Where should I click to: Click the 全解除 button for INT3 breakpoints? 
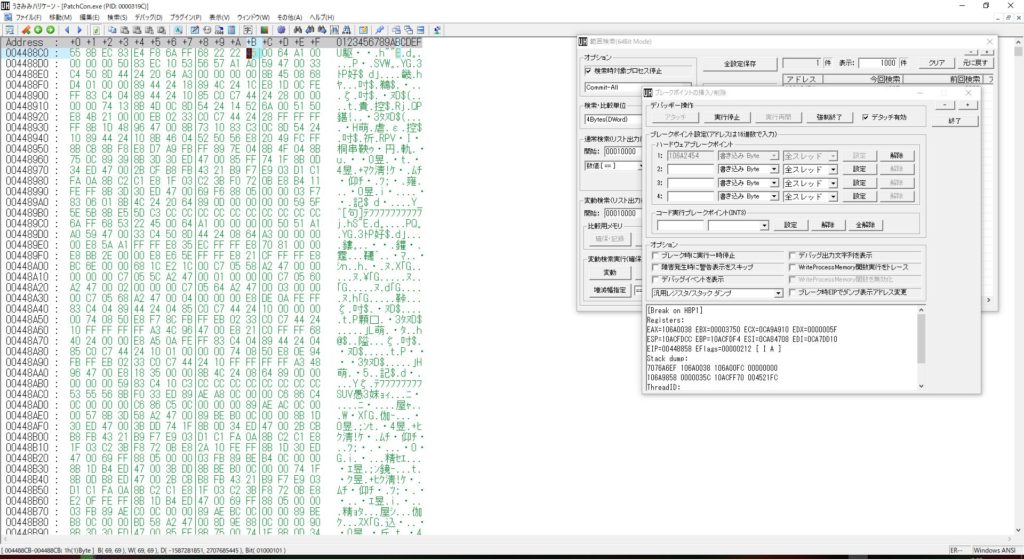[866, 225]
